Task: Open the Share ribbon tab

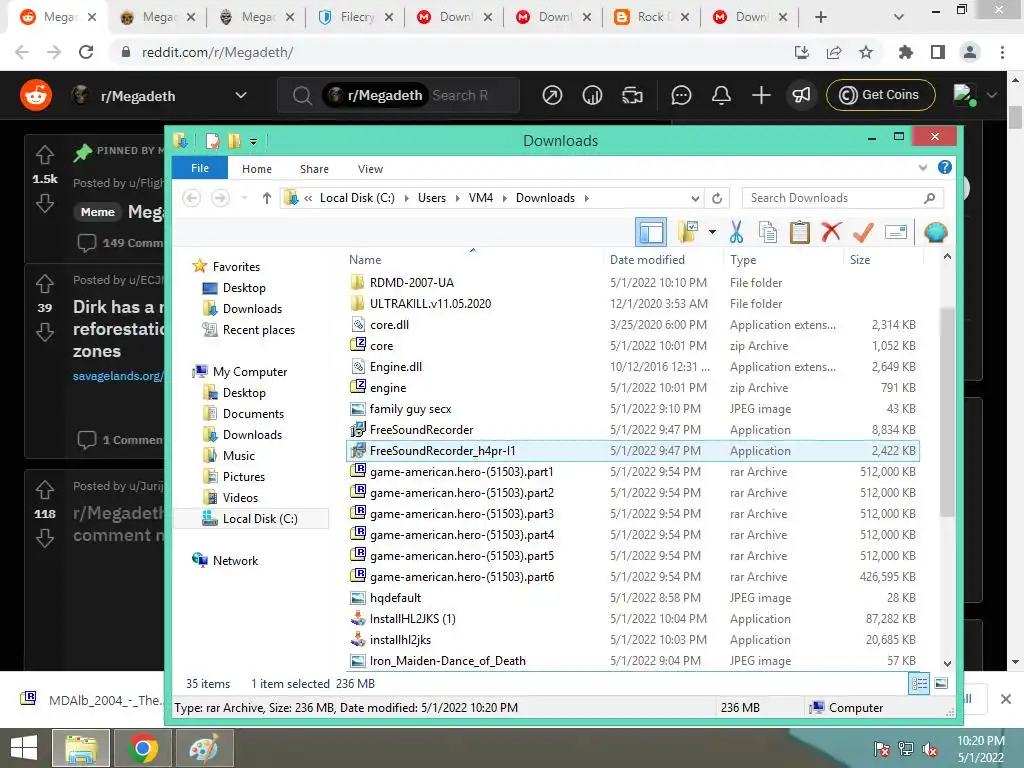Action: pos(314,169)
